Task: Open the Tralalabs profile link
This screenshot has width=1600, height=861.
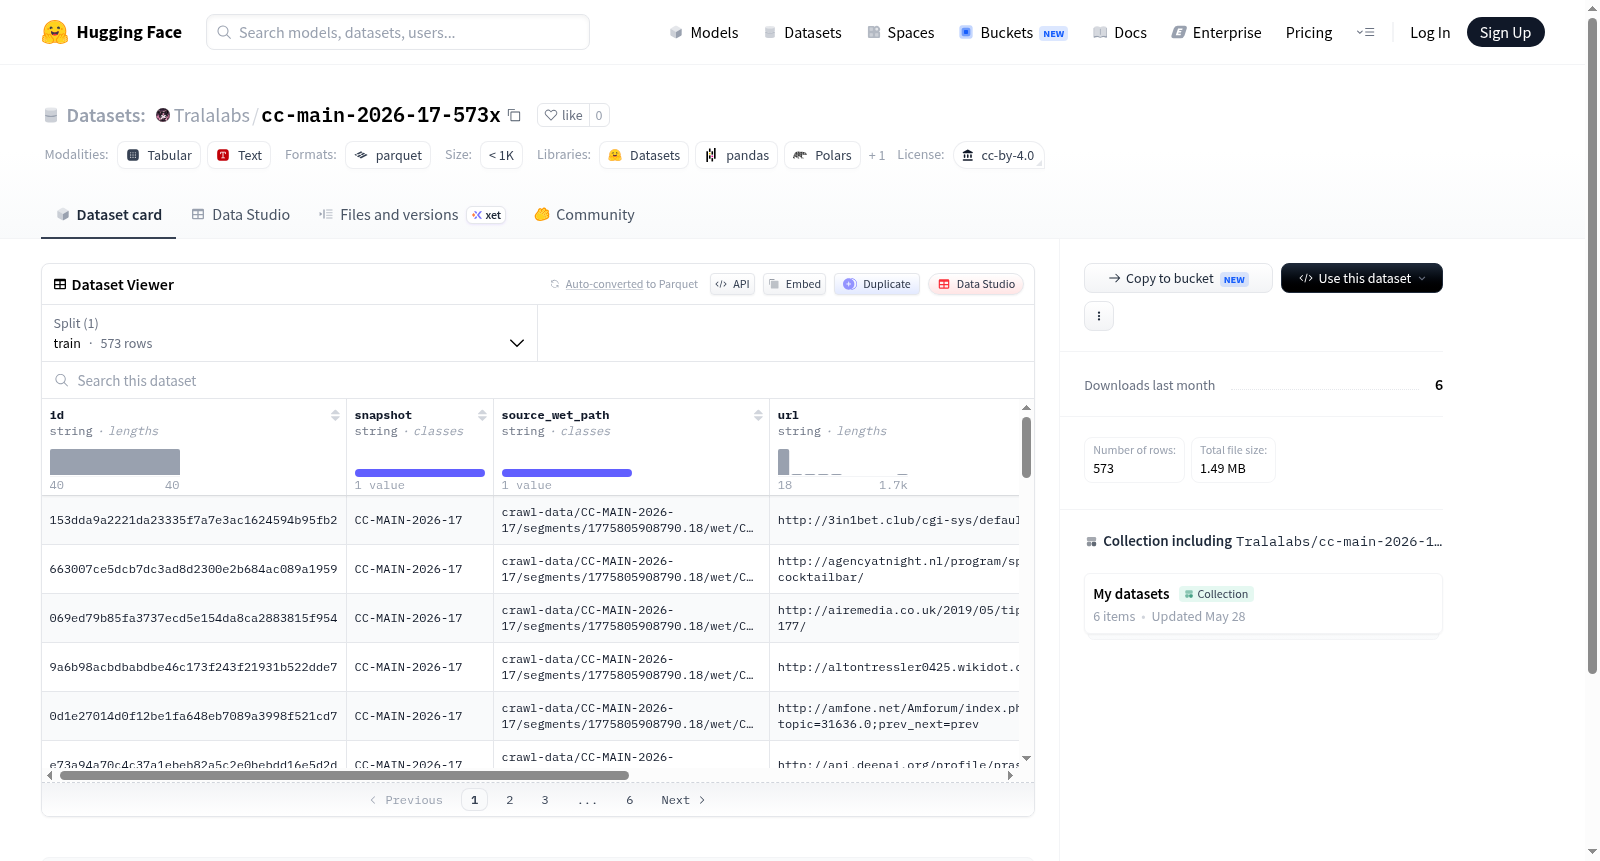Action: (212, 115)
